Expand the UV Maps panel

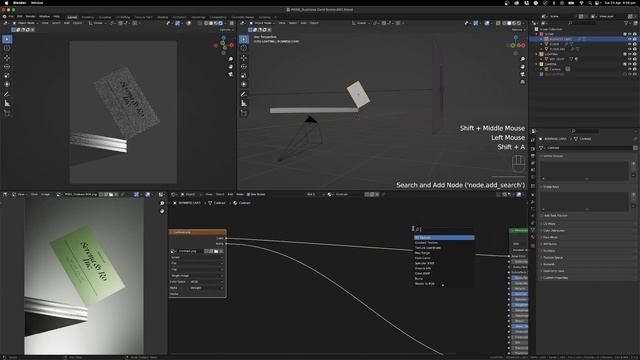click(x=588, y=224)
